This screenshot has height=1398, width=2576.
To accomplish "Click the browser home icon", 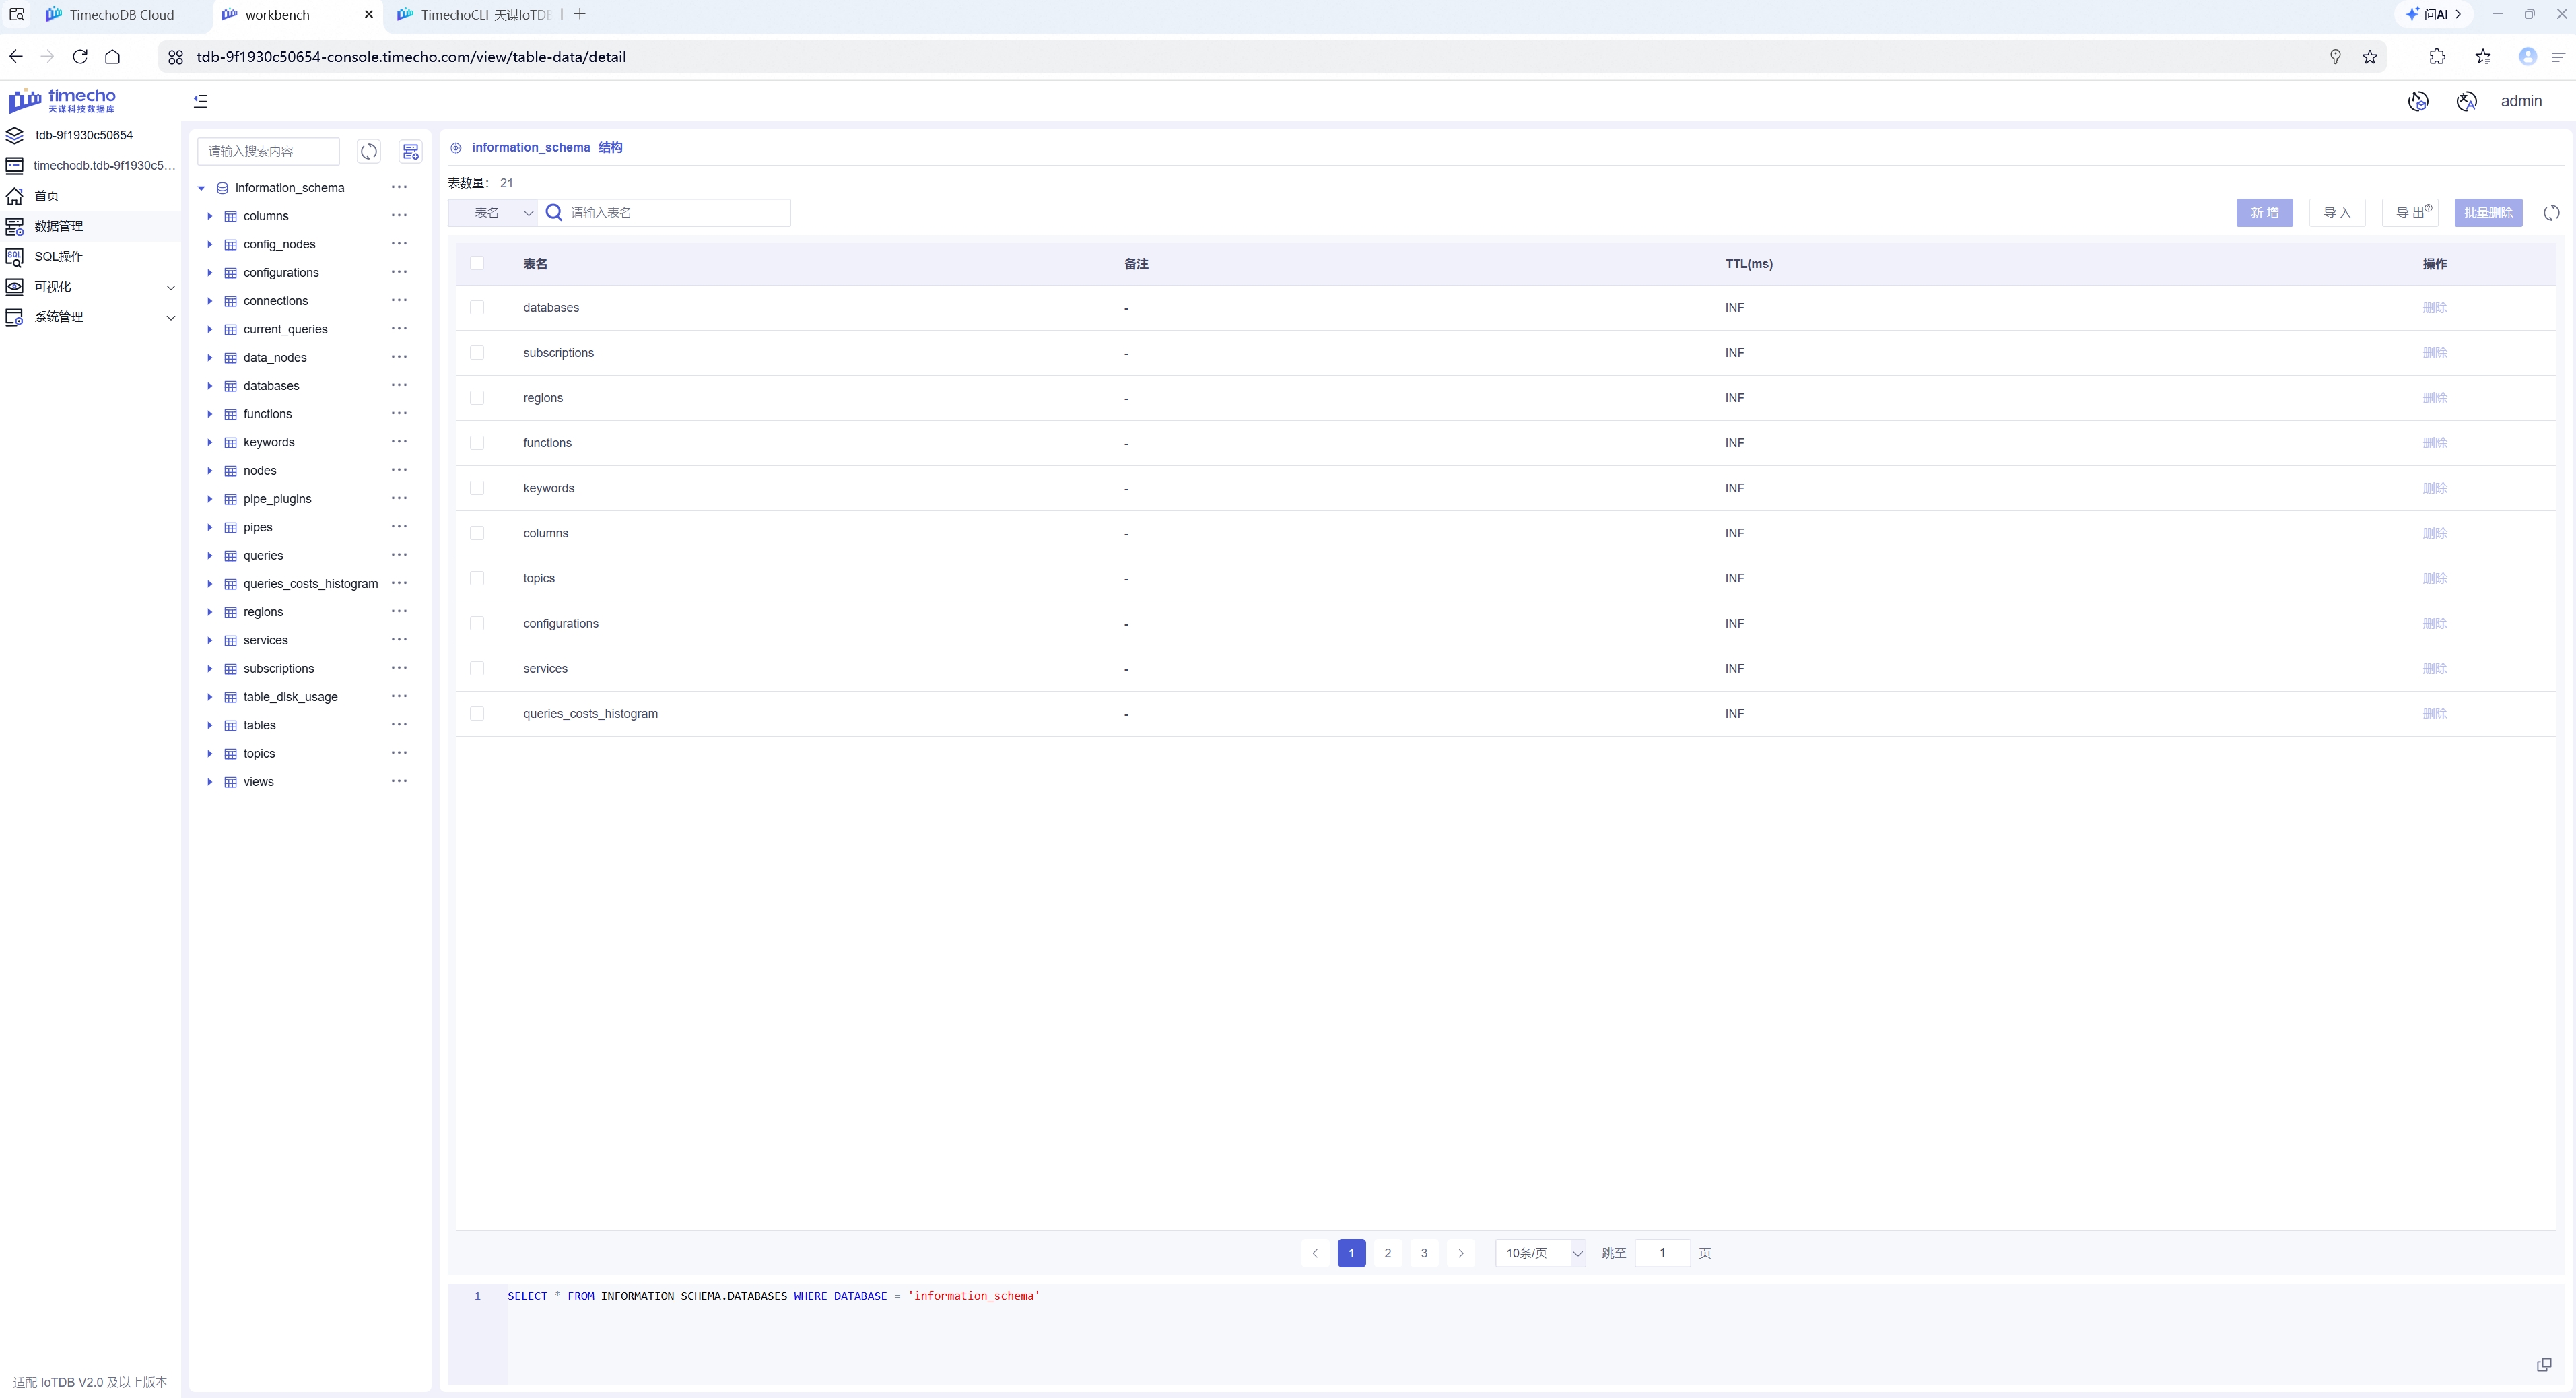I will click(112, 57).
